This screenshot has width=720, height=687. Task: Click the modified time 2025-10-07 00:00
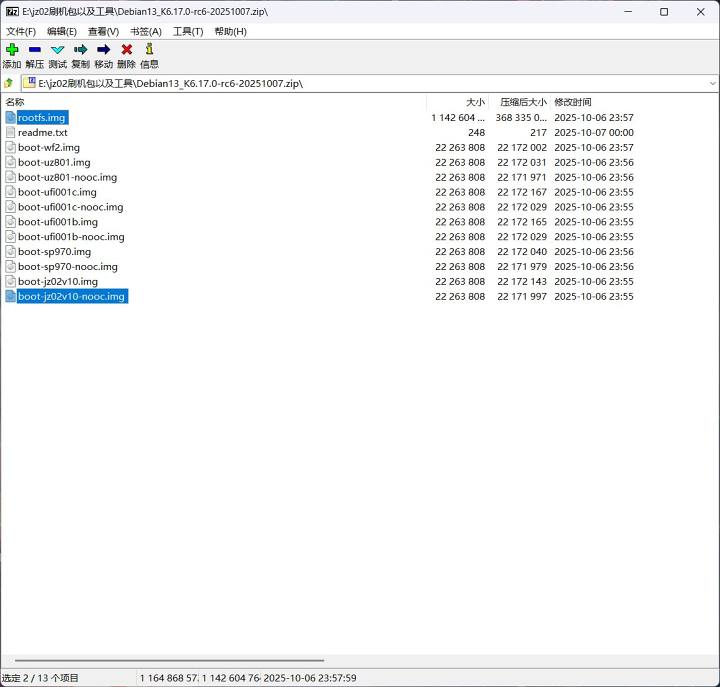(x=594, y=133)
